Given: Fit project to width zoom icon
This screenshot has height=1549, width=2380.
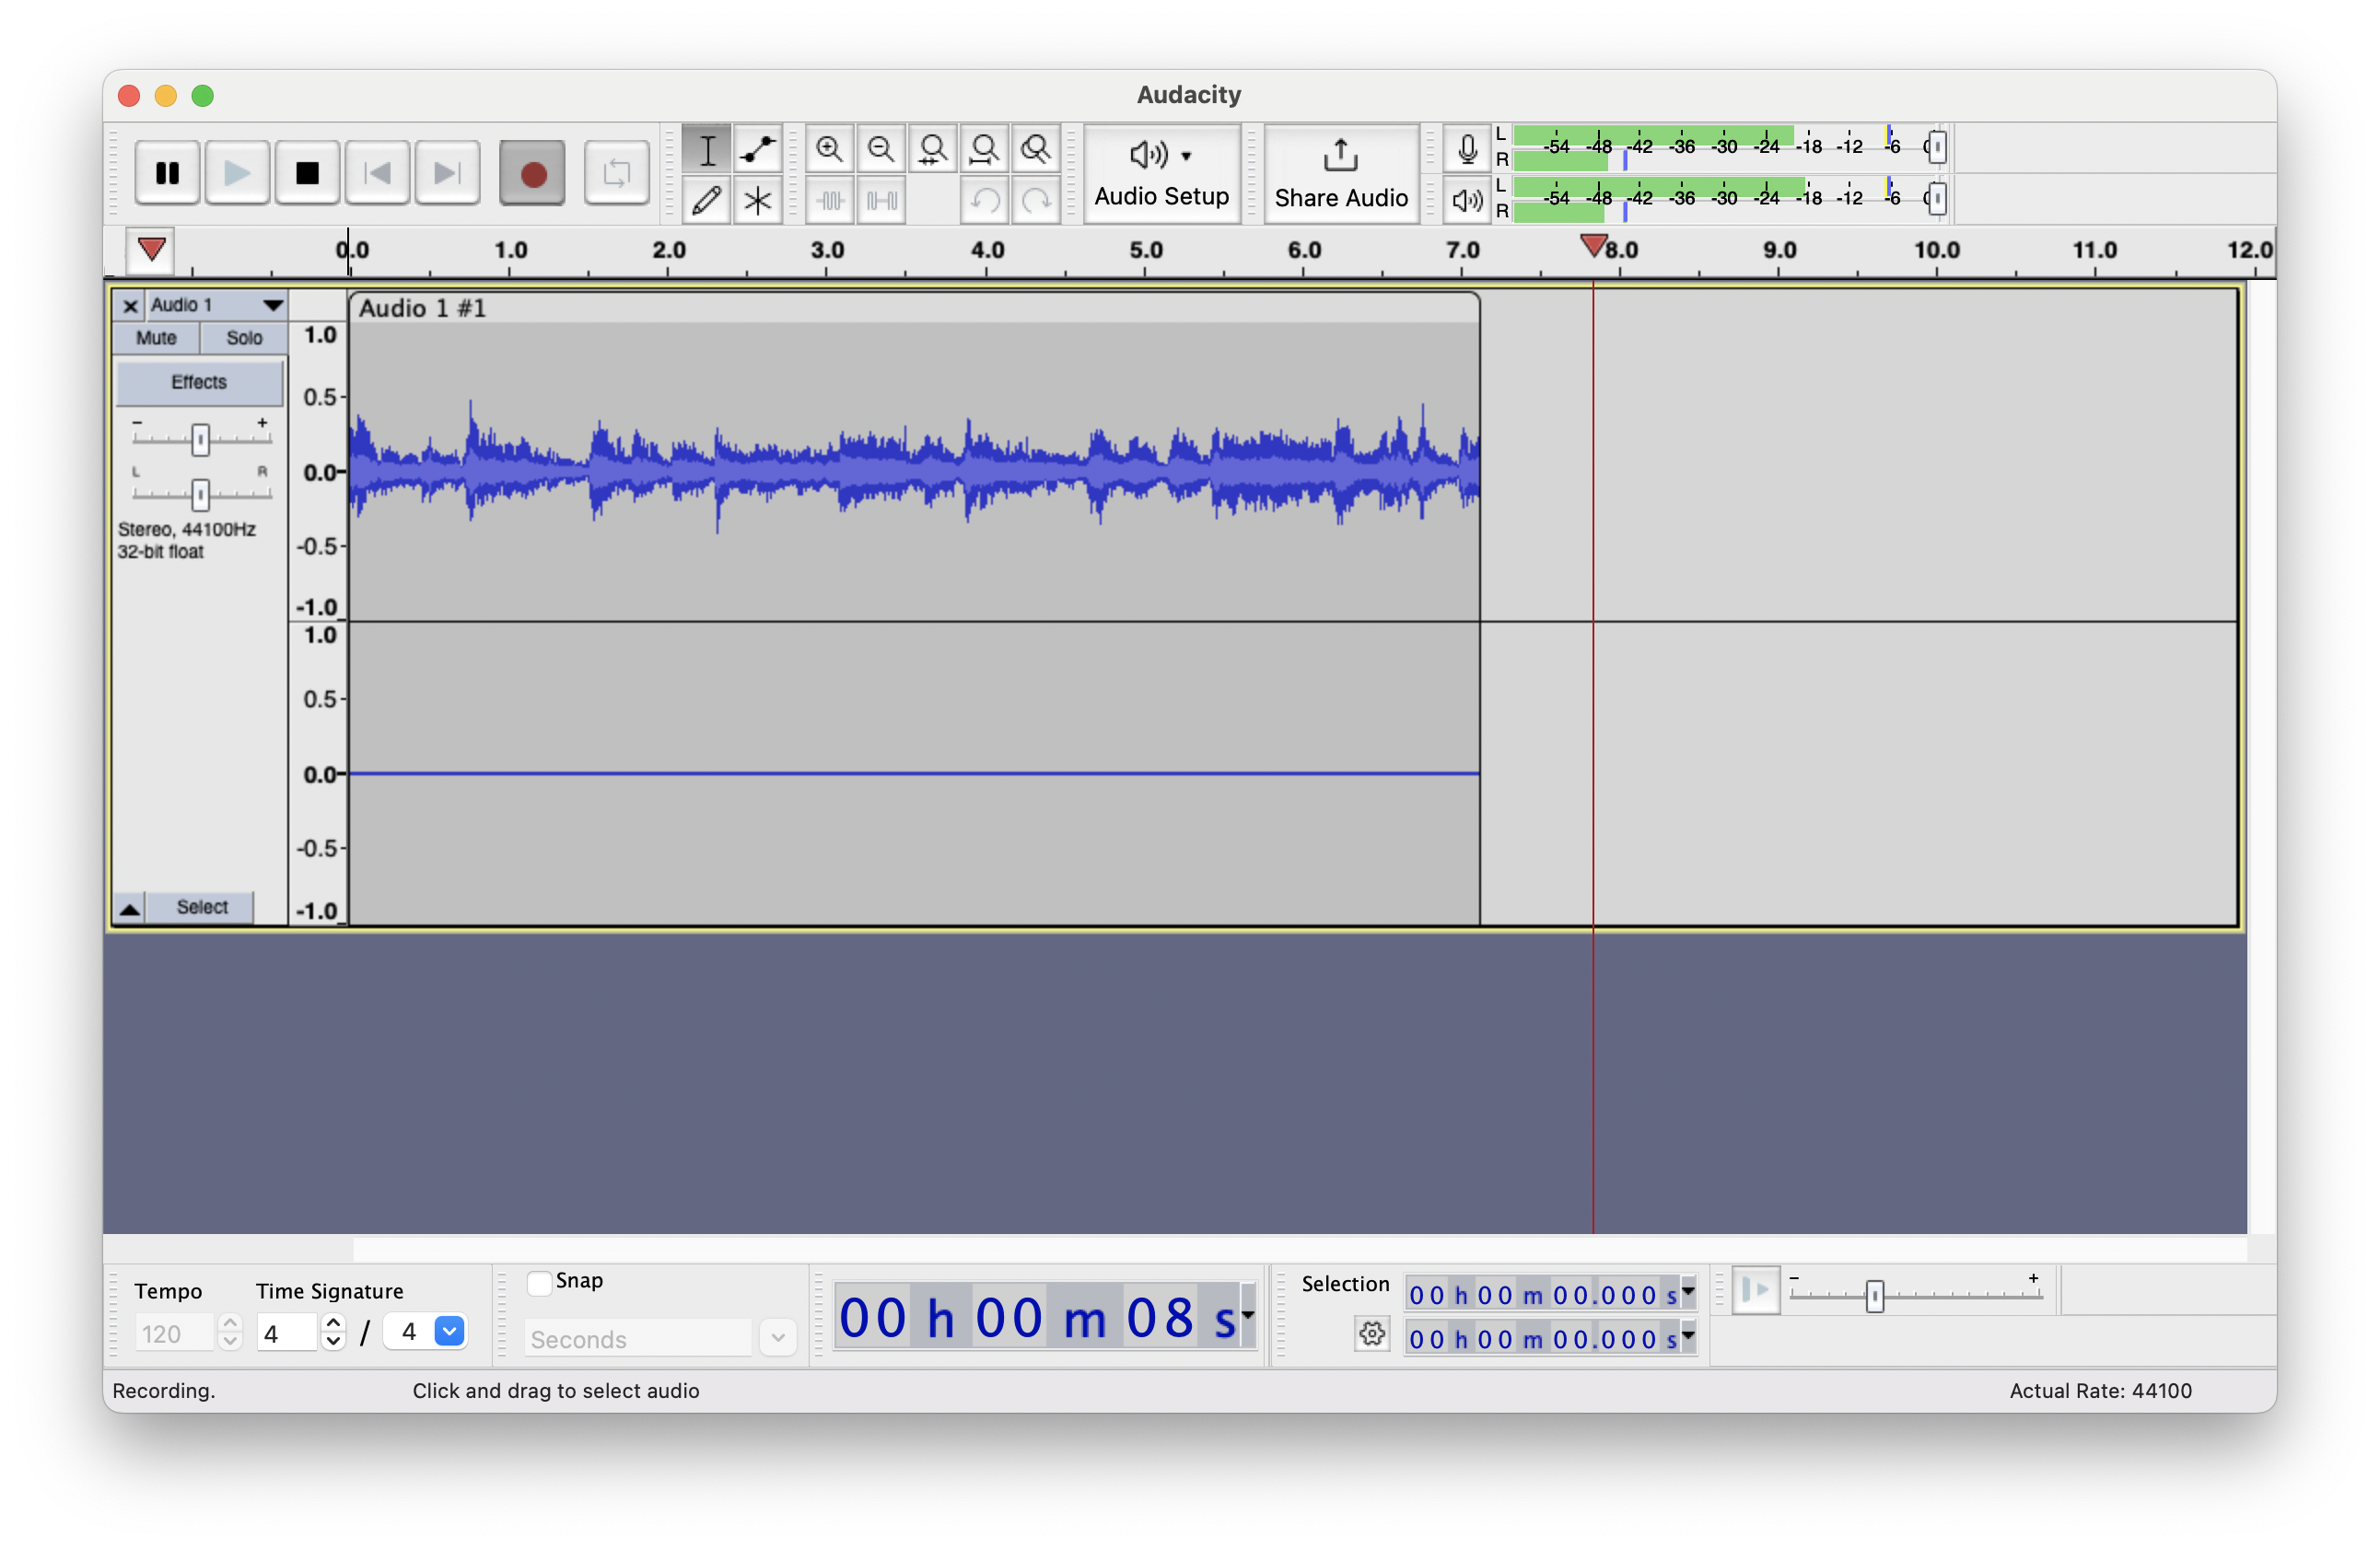Looking at the screenshot, I should click(x=985, y=150).
